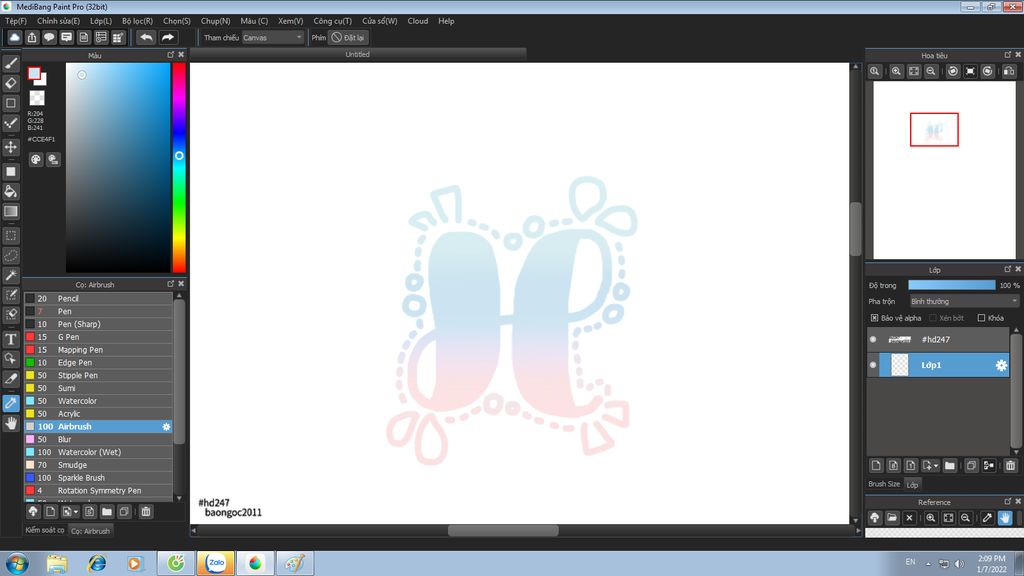Click the Navigator preview thumbnail
The width and height of the screenshot is (1024, 576).
[x=944, y=170]
